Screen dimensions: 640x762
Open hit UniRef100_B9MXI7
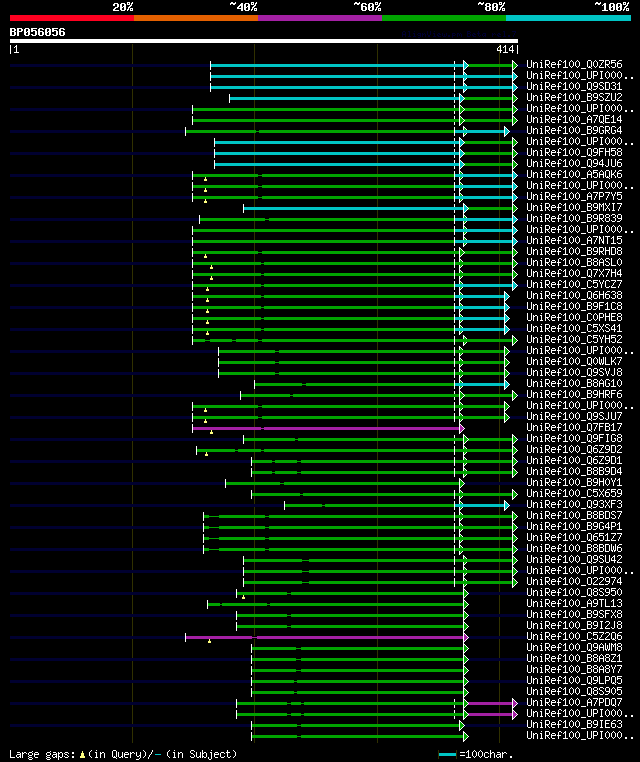coord(574,208)
